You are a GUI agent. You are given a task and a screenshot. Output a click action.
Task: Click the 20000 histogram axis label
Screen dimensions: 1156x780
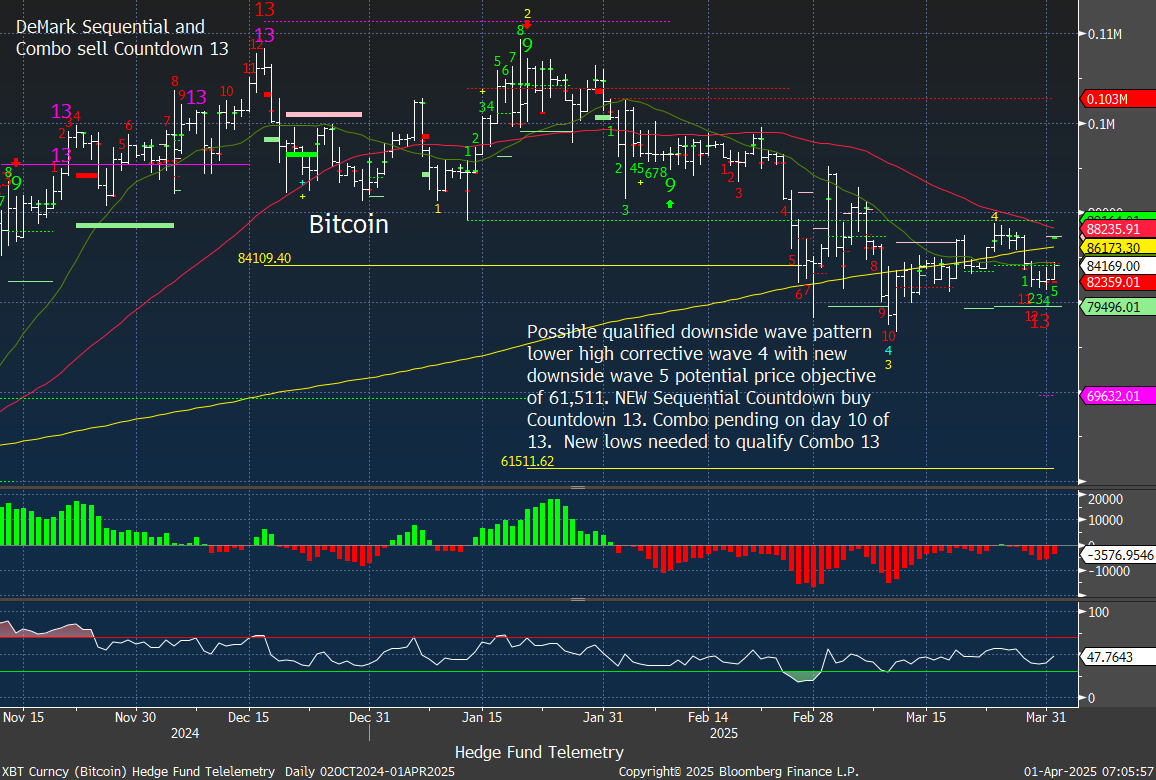tap(1107, 499)
